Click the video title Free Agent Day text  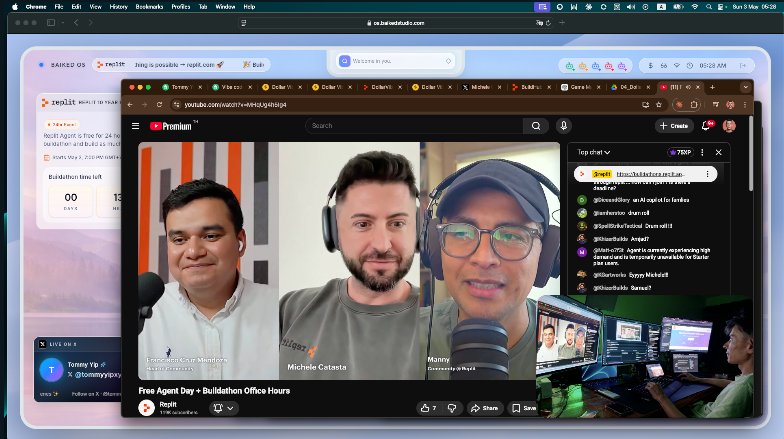click(x=214, y=390)
